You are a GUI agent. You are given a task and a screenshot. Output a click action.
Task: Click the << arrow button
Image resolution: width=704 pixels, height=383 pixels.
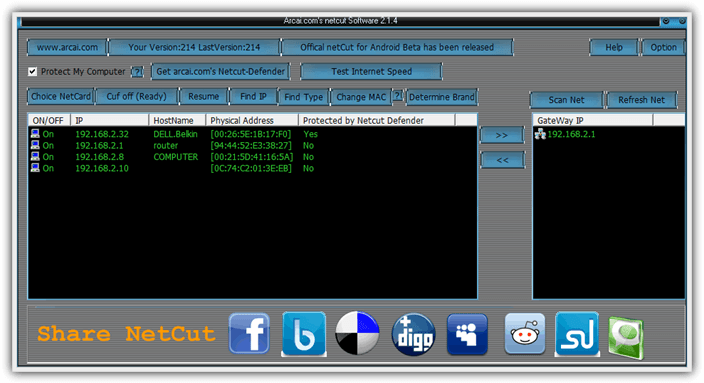tap(502, 160)
